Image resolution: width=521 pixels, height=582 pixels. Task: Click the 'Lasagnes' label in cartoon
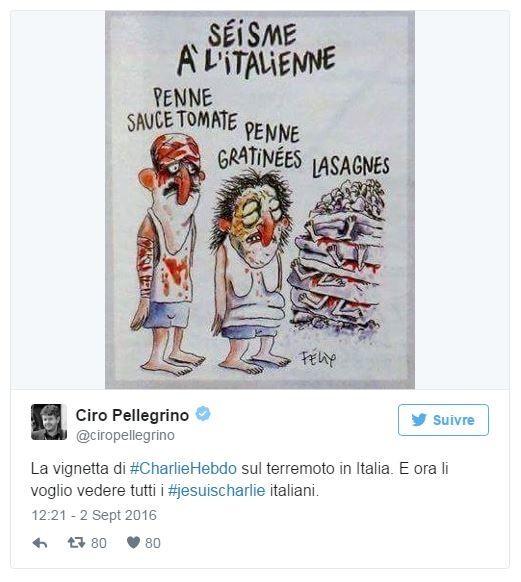click(x=351, y=166)
